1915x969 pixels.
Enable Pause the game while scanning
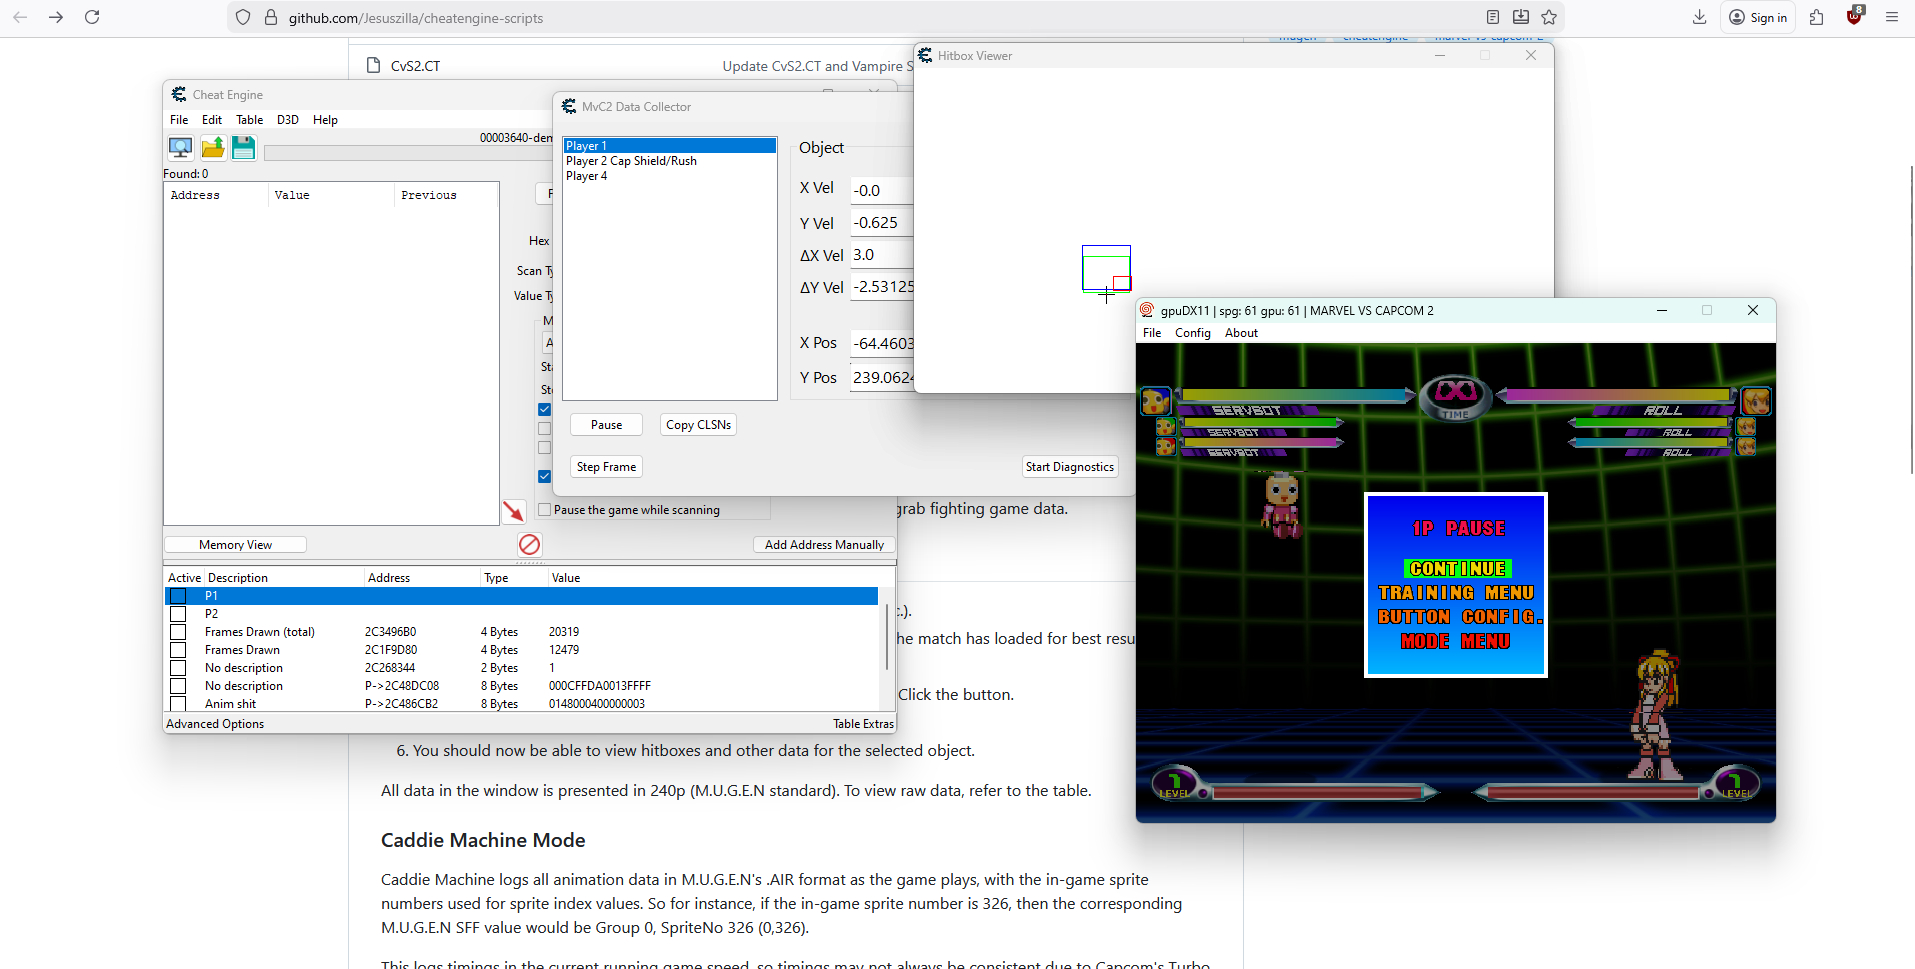(545, 510)
